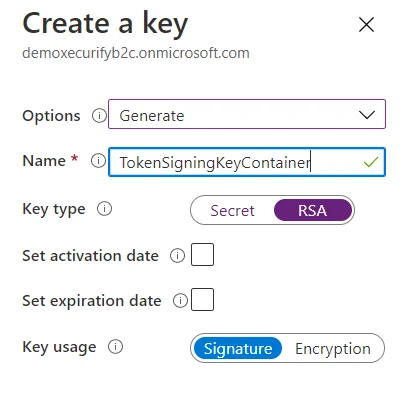
Task: Click the green validation checkmark icon
Action: click(370, 162)
